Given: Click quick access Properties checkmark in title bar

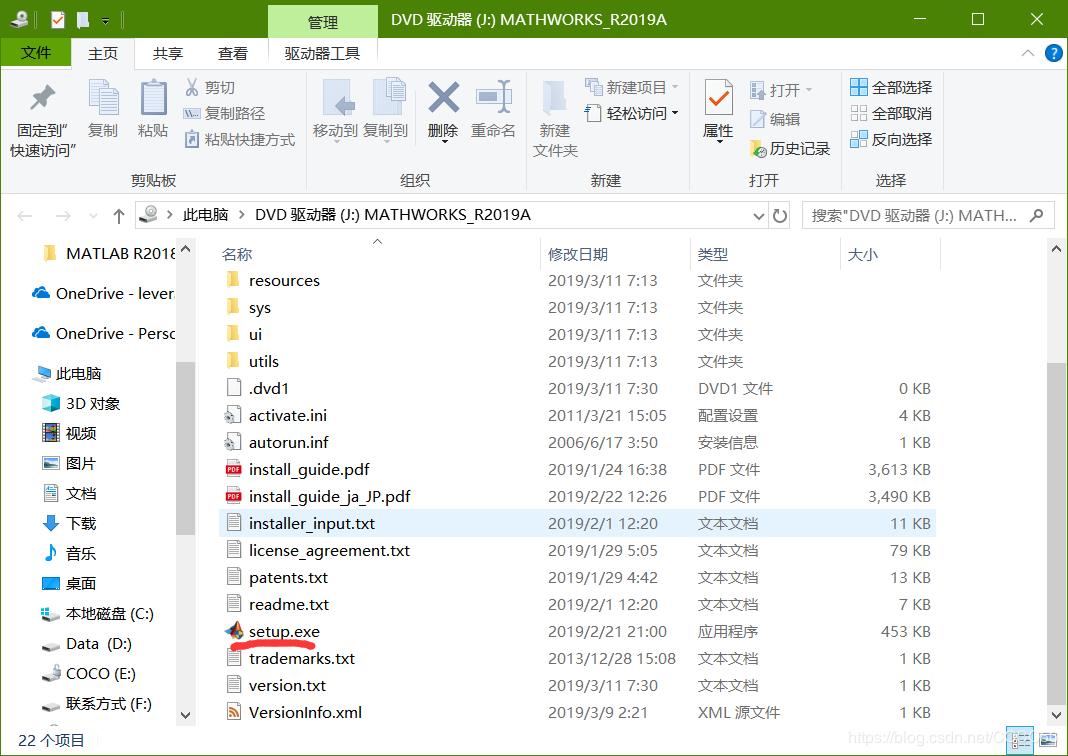Looking at the screenshot, I should (58, 20).
